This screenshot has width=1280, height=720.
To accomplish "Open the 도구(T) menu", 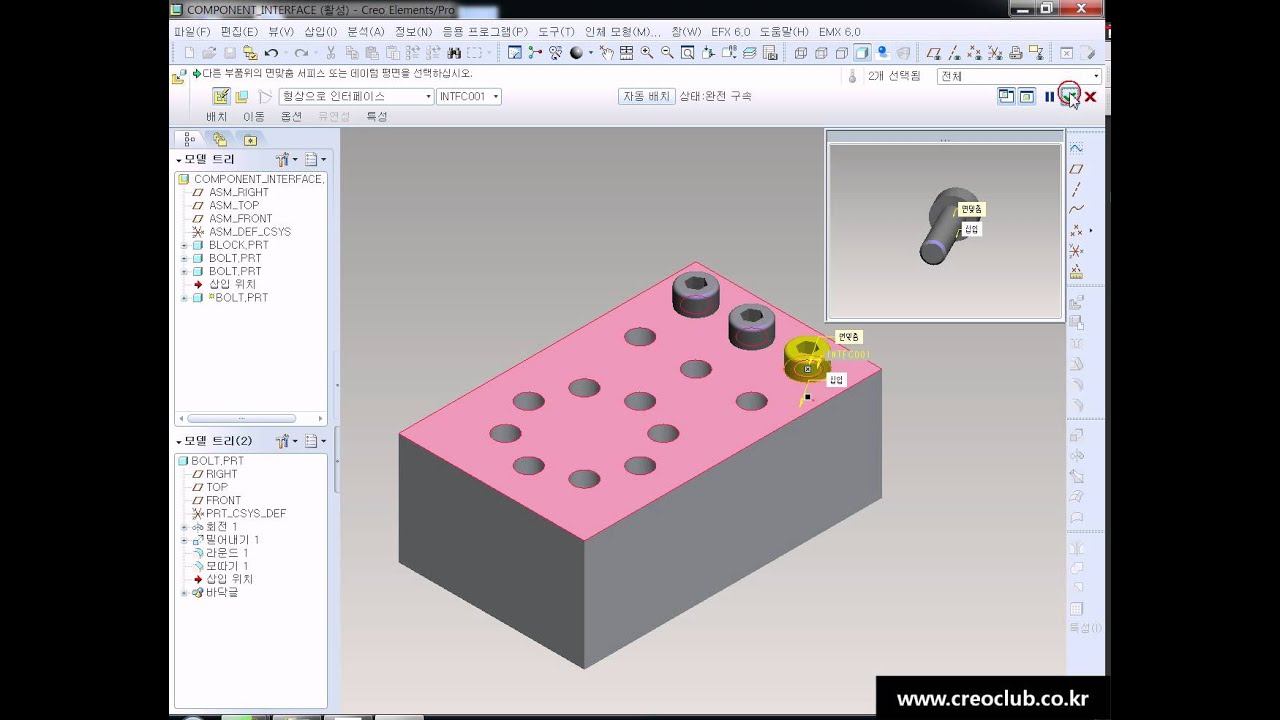I will click(556, 32).
